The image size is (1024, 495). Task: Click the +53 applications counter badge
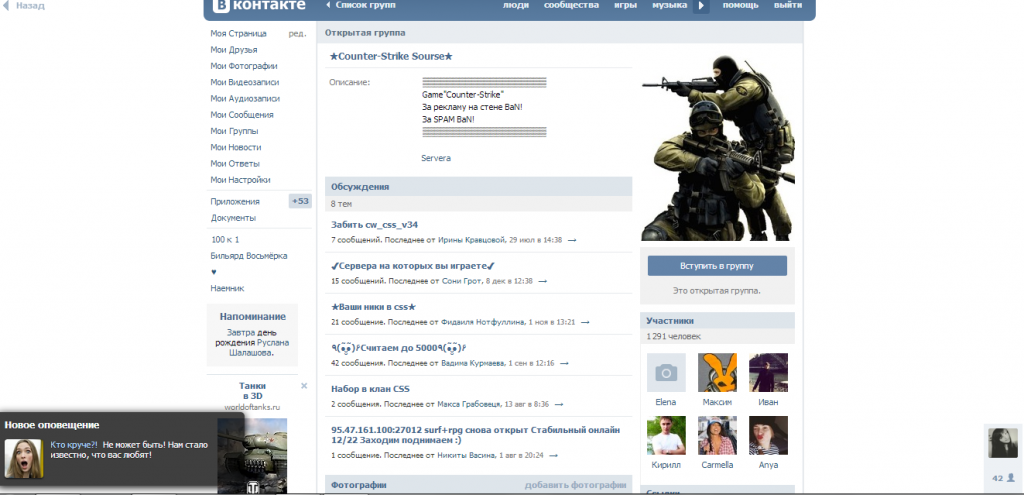[300, 201]
